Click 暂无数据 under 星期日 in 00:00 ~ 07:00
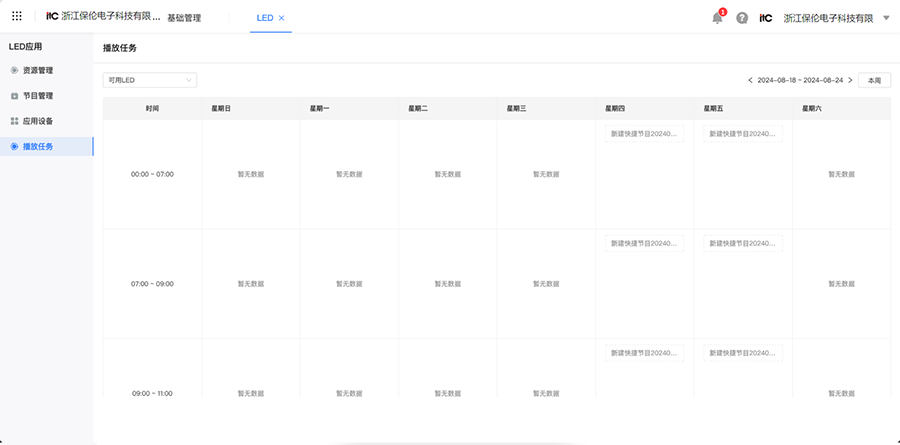 pyautogui.click(x=251, y=174)
